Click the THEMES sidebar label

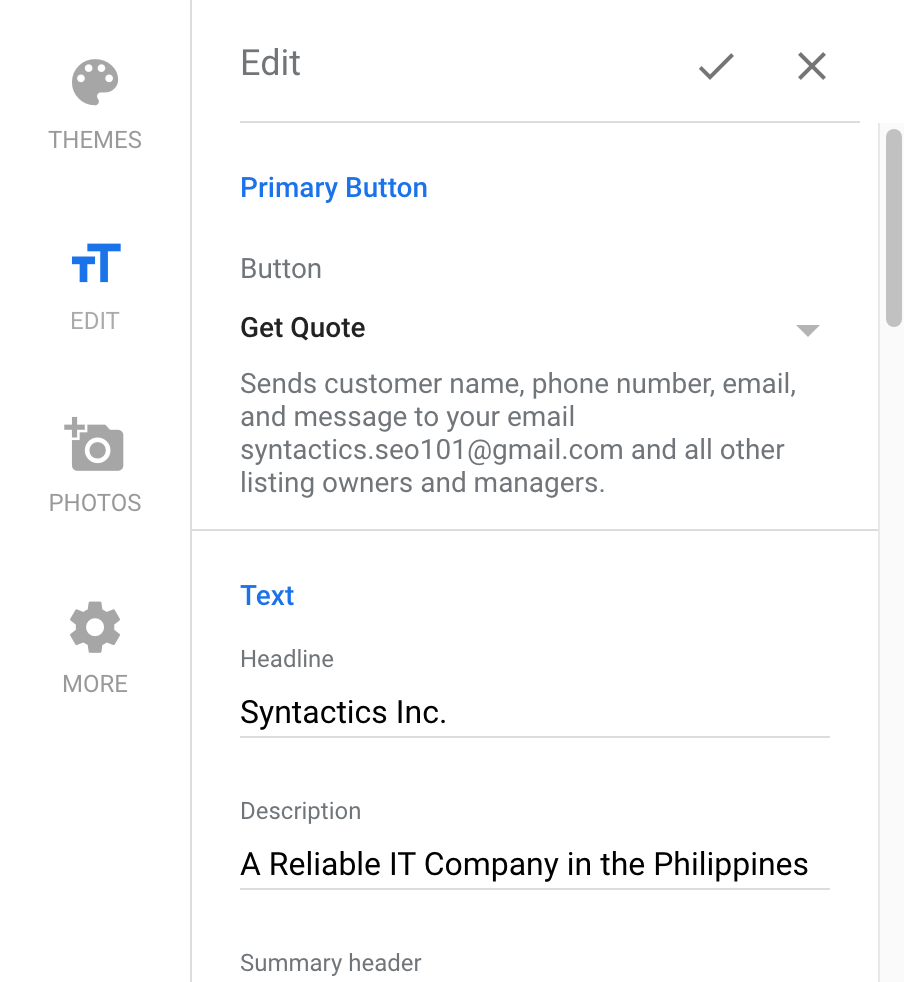pos(95,140)
